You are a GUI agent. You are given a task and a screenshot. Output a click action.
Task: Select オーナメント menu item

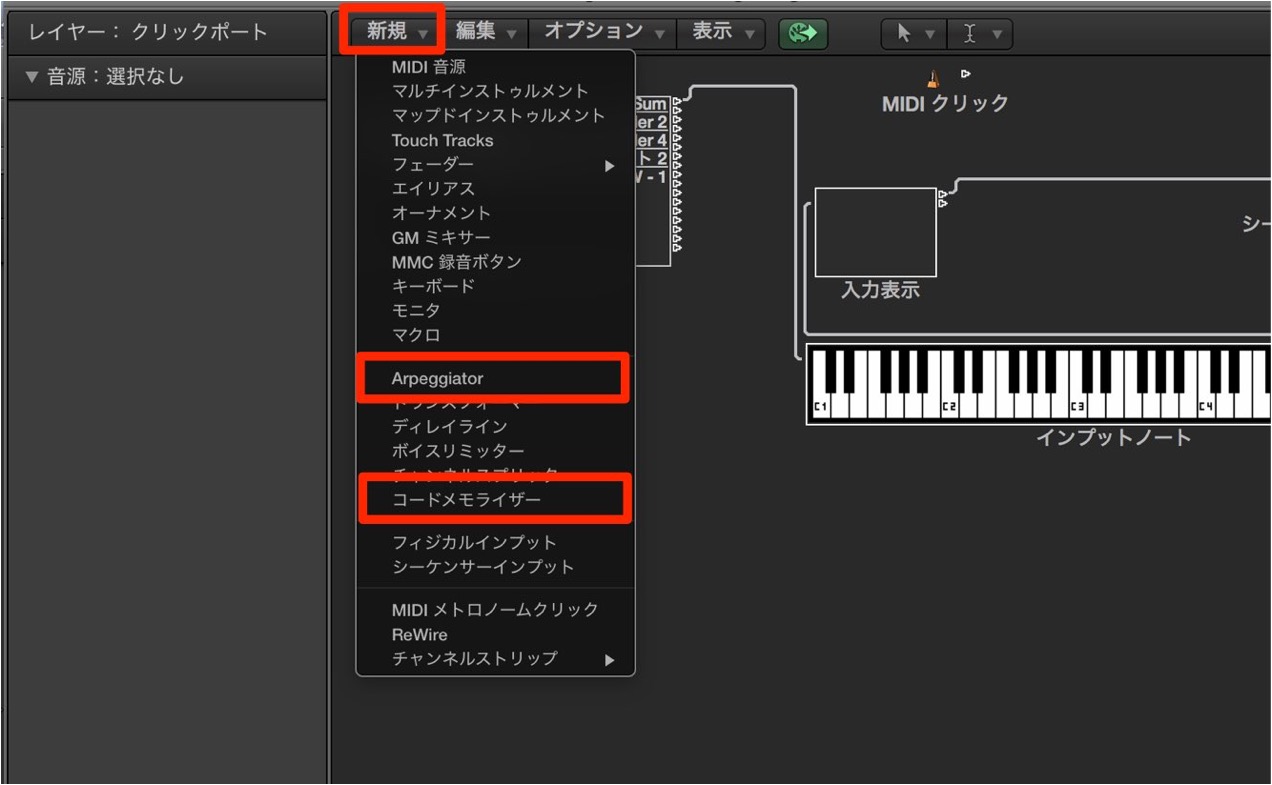(x=495, y=213)
